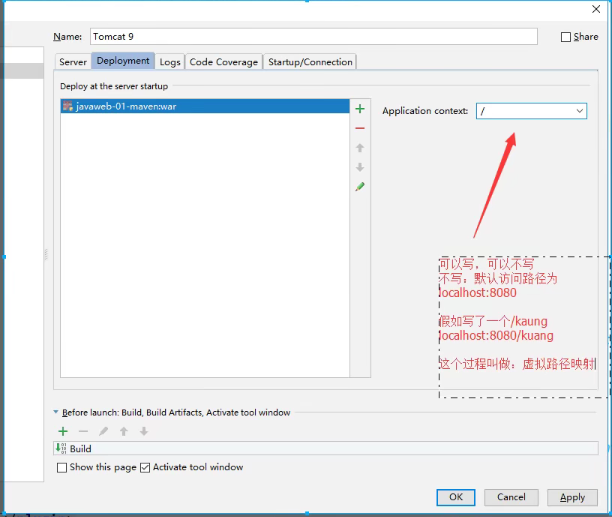Enable the Share checkbox
The height and width of the screenshot is (517, 612).
(x=566, y=37)
